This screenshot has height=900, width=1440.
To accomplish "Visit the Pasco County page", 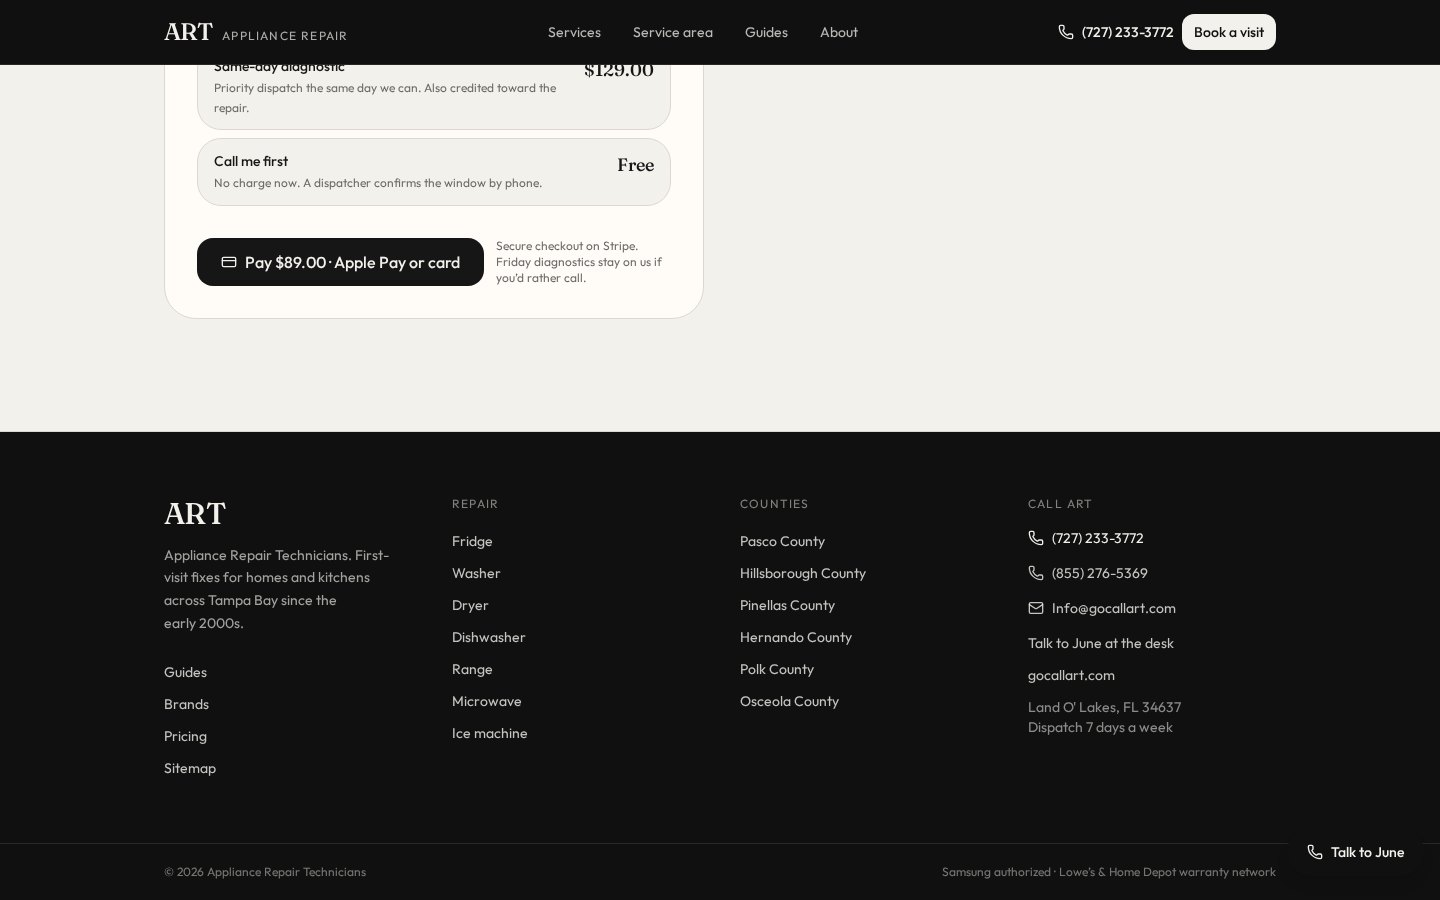I will click(x=782, y=541).
